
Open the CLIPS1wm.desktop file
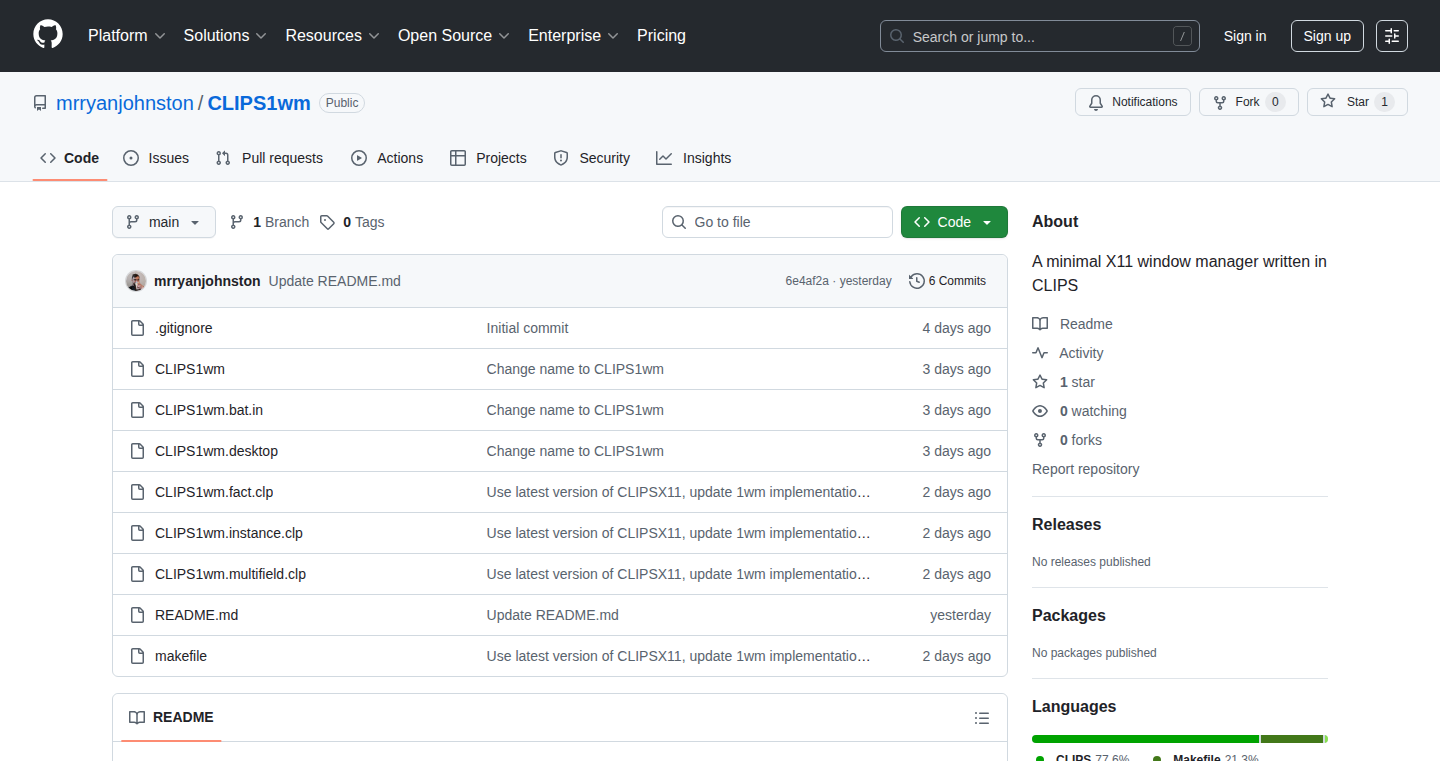[216, 451]
